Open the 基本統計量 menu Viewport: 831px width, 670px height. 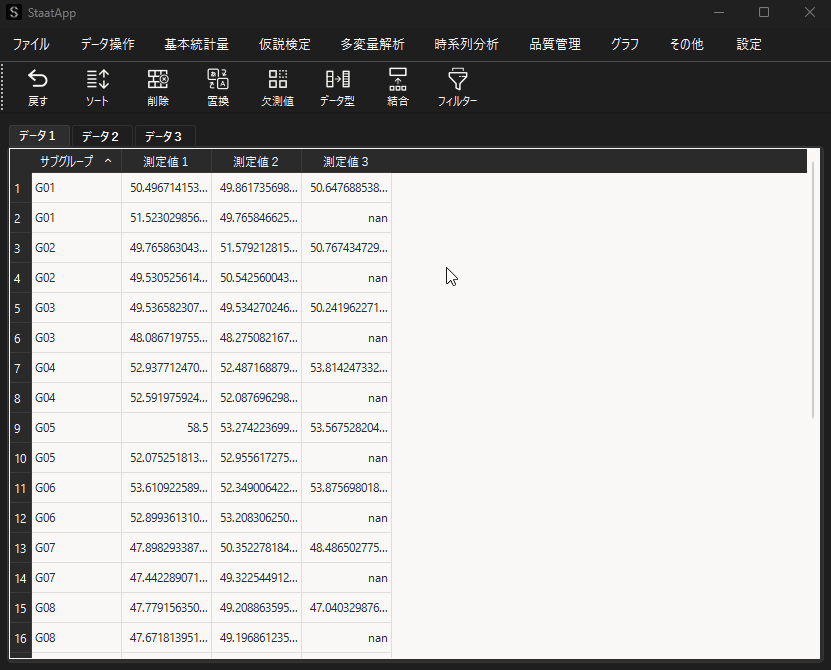pos(196,44)
